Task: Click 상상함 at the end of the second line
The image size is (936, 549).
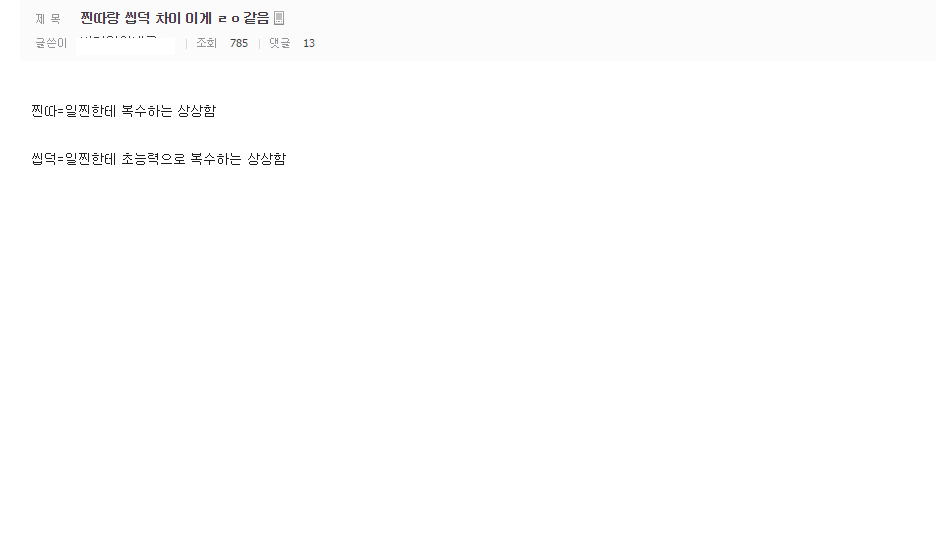Action: (x=267, y=159)
